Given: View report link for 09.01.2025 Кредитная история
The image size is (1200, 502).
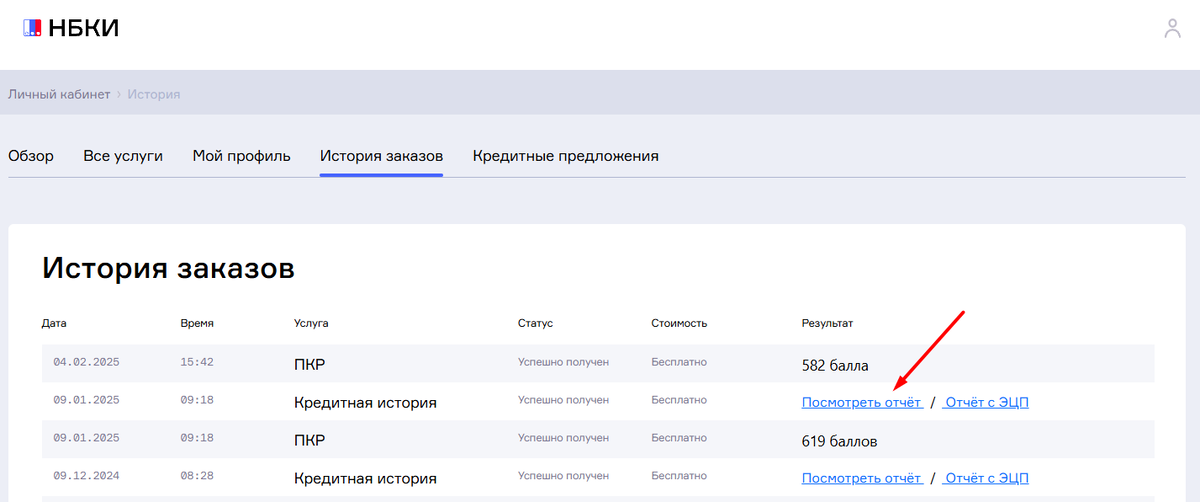Looking at the screenshot, I should coord(862,402).
